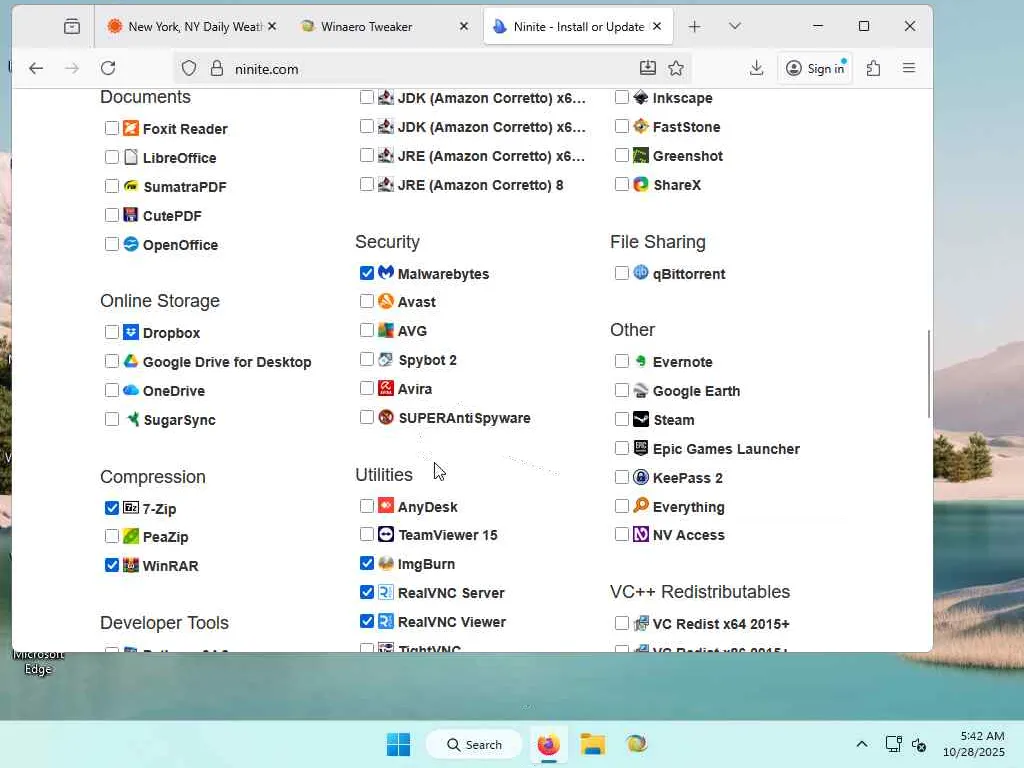
Task: Click the page vertical scrollbar thumb
Action: pos(928,374)
